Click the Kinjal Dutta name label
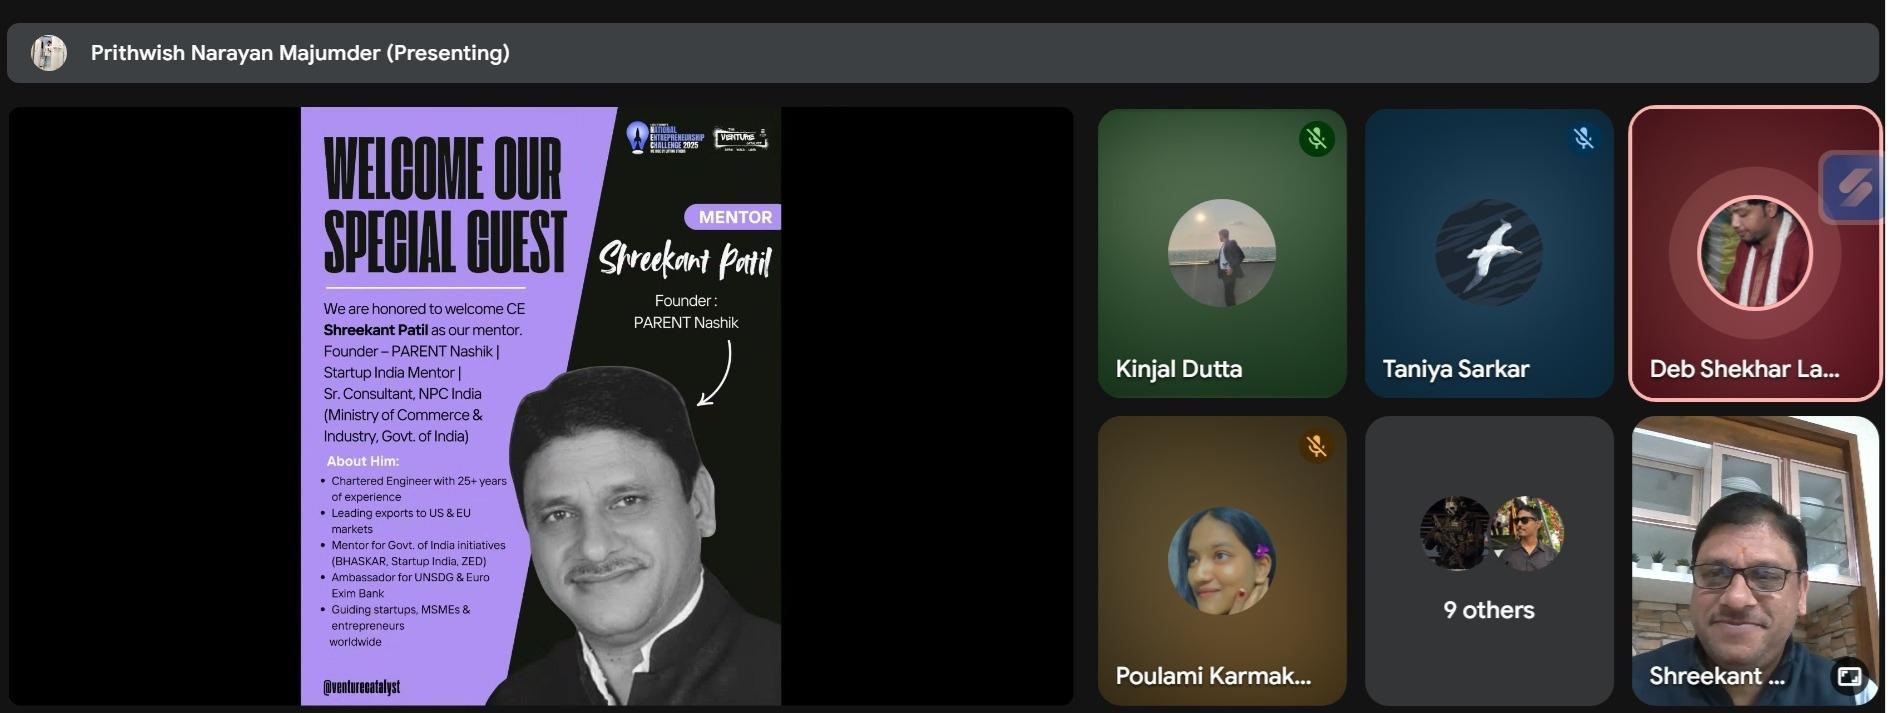This screenshot has height=713, width=1890. [x=1178, y=369]
